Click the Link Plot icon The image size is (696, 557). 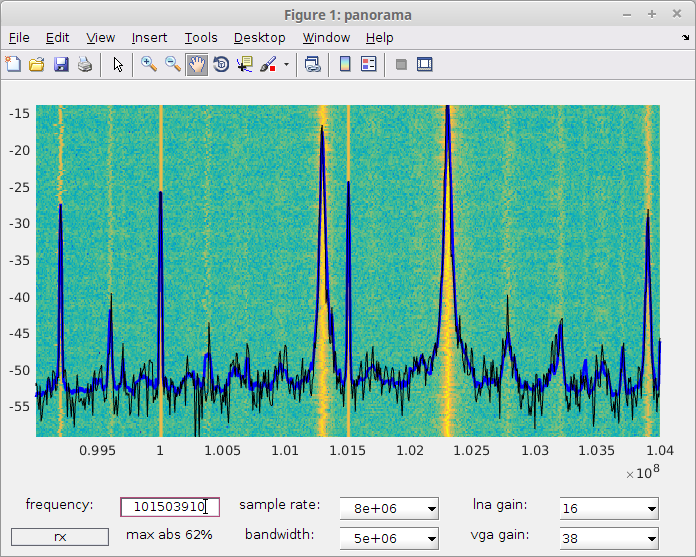click(x=313, y=64)
